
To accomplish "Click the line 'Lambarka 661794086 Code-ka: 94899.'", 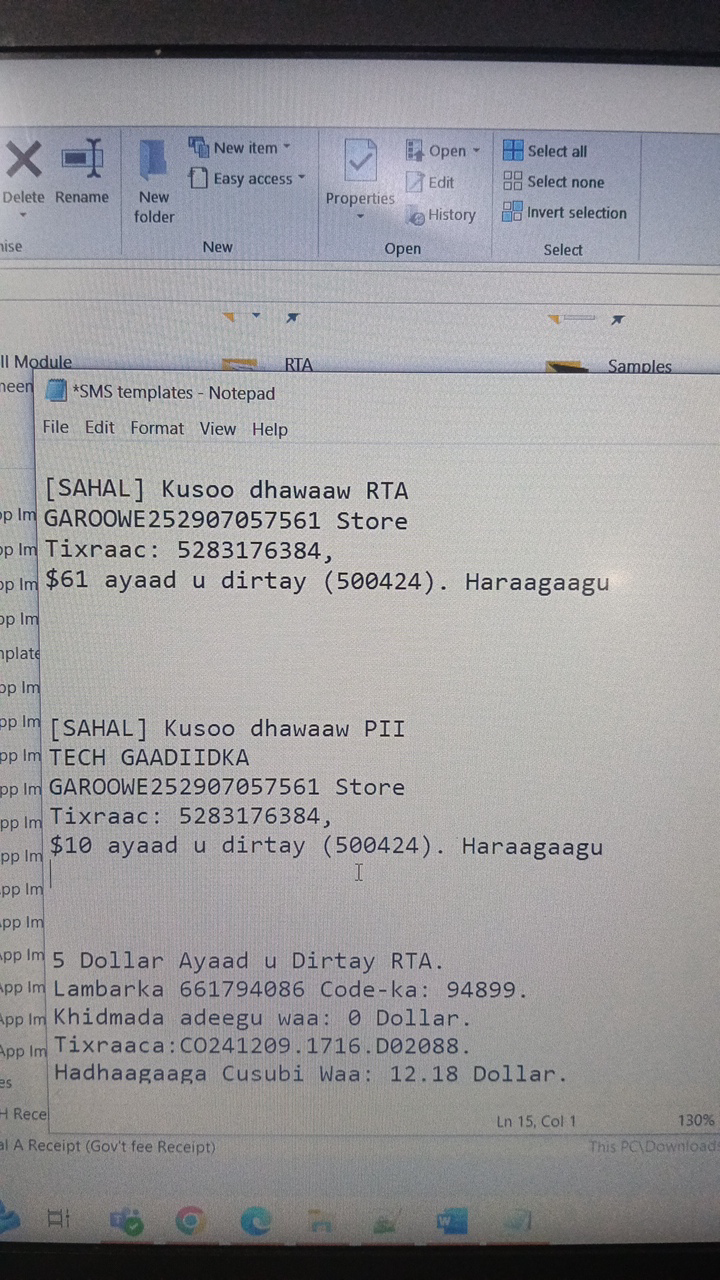I will 290,990.
